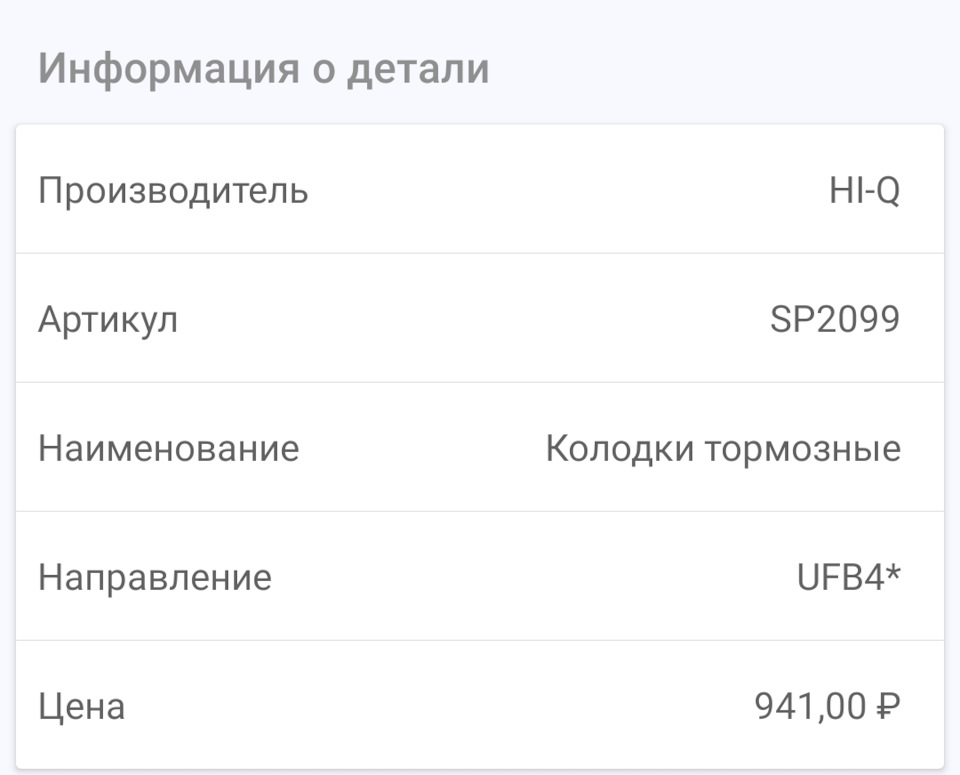Viewport: 960px width, 775px height.
Task: Click the article number SP2099
Action: (x=835, y=319)
